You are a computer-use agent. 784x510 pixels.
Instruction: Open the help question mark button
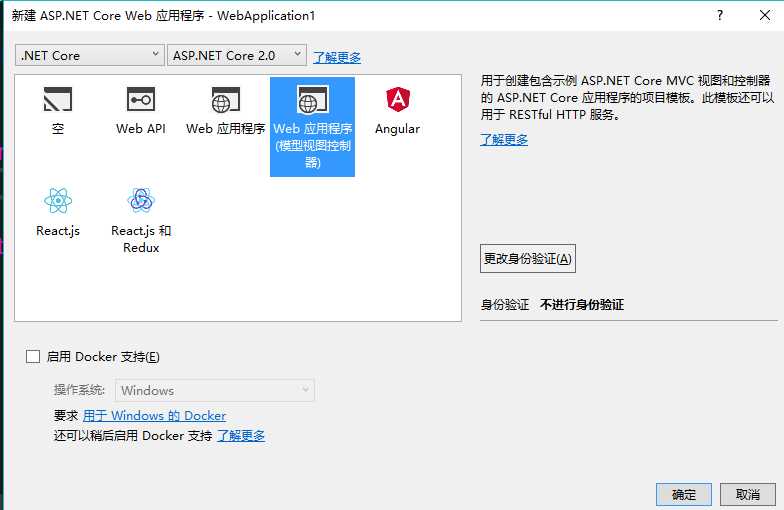720,15
